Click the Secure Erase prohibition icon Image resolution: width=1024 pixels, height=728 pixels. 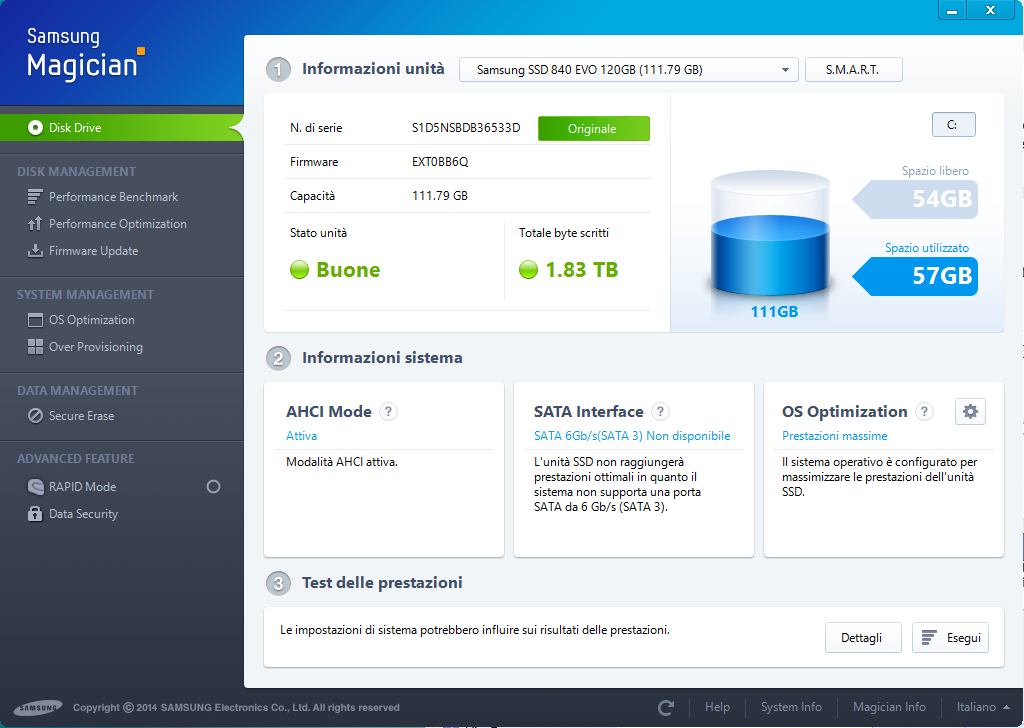pyautogui.click(x=35, y=416)
